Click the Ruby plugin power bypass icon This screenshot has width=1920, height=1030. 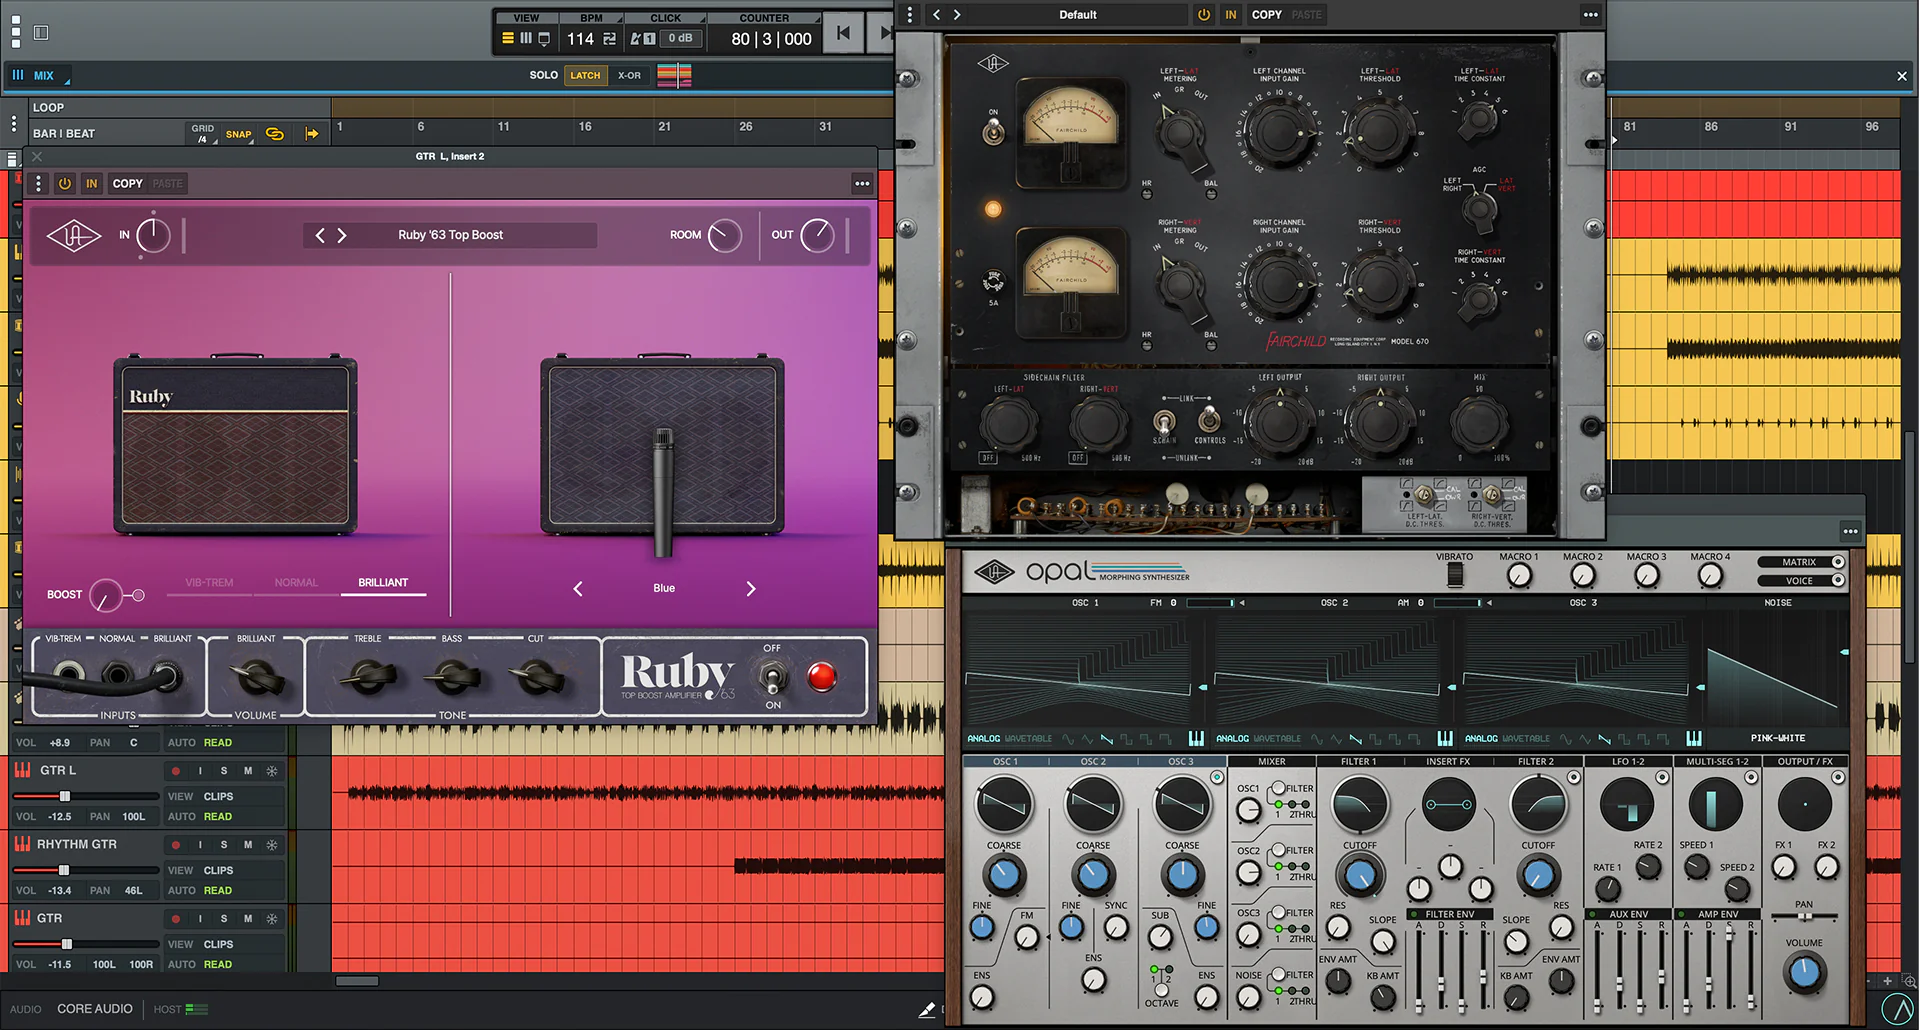(65, 184)
